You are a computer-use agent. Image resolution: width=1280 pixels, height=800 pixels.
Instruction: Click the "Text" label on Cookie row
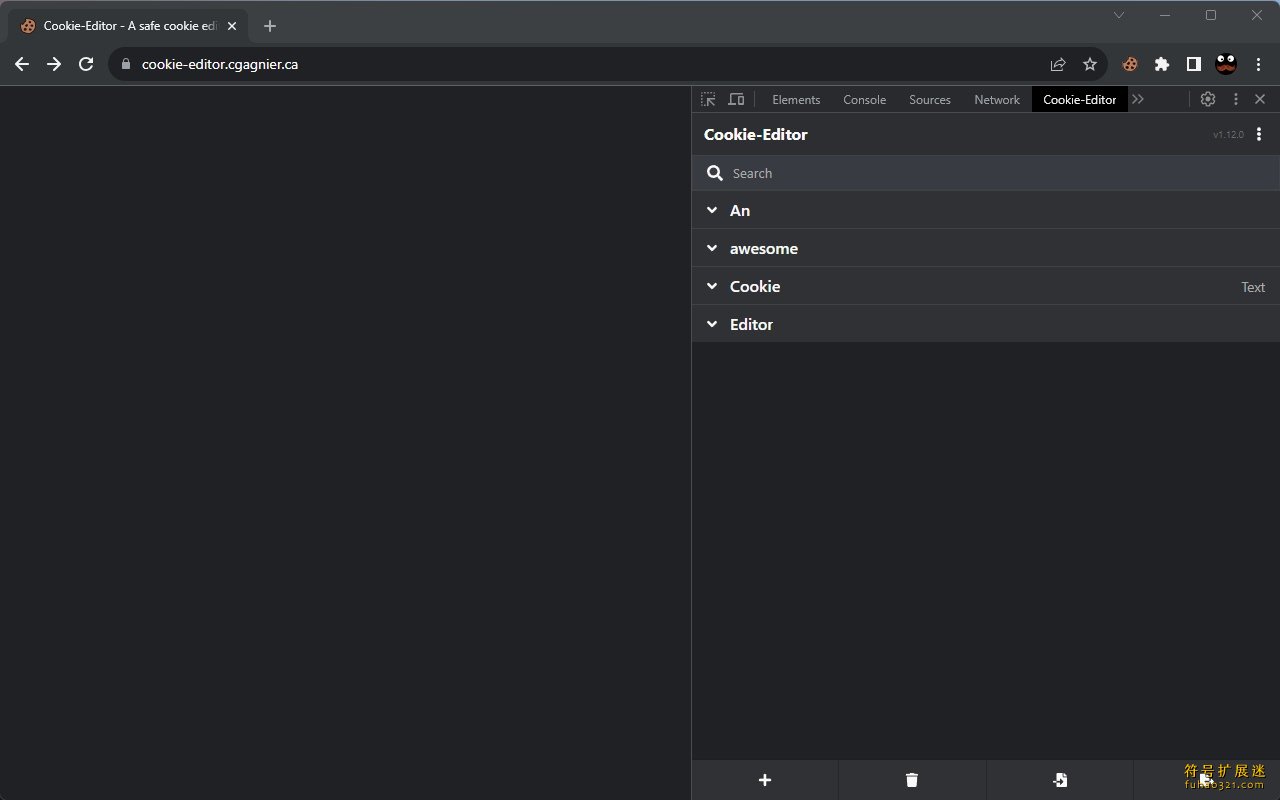click(1253, 287)
